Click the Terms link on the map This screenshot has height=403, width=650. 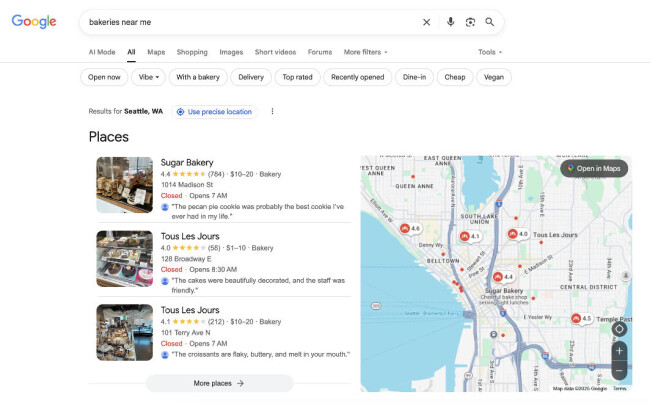620,388
